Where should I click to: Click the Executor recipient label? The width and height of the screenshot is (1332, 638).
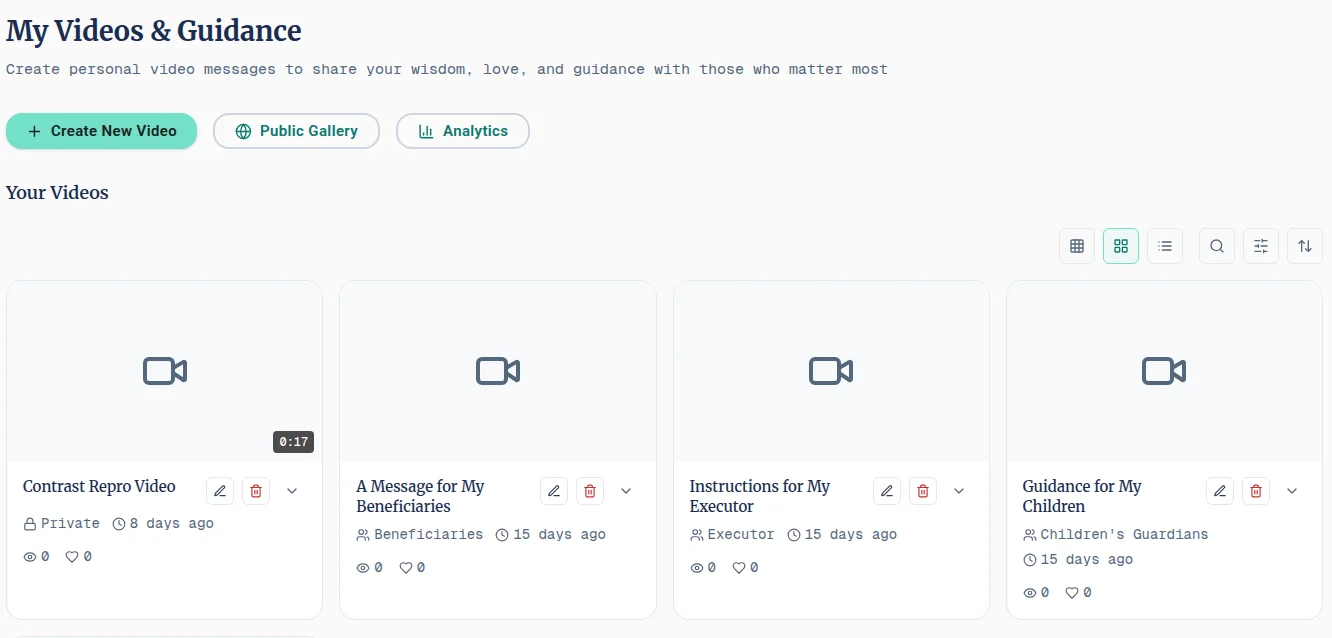733,535
